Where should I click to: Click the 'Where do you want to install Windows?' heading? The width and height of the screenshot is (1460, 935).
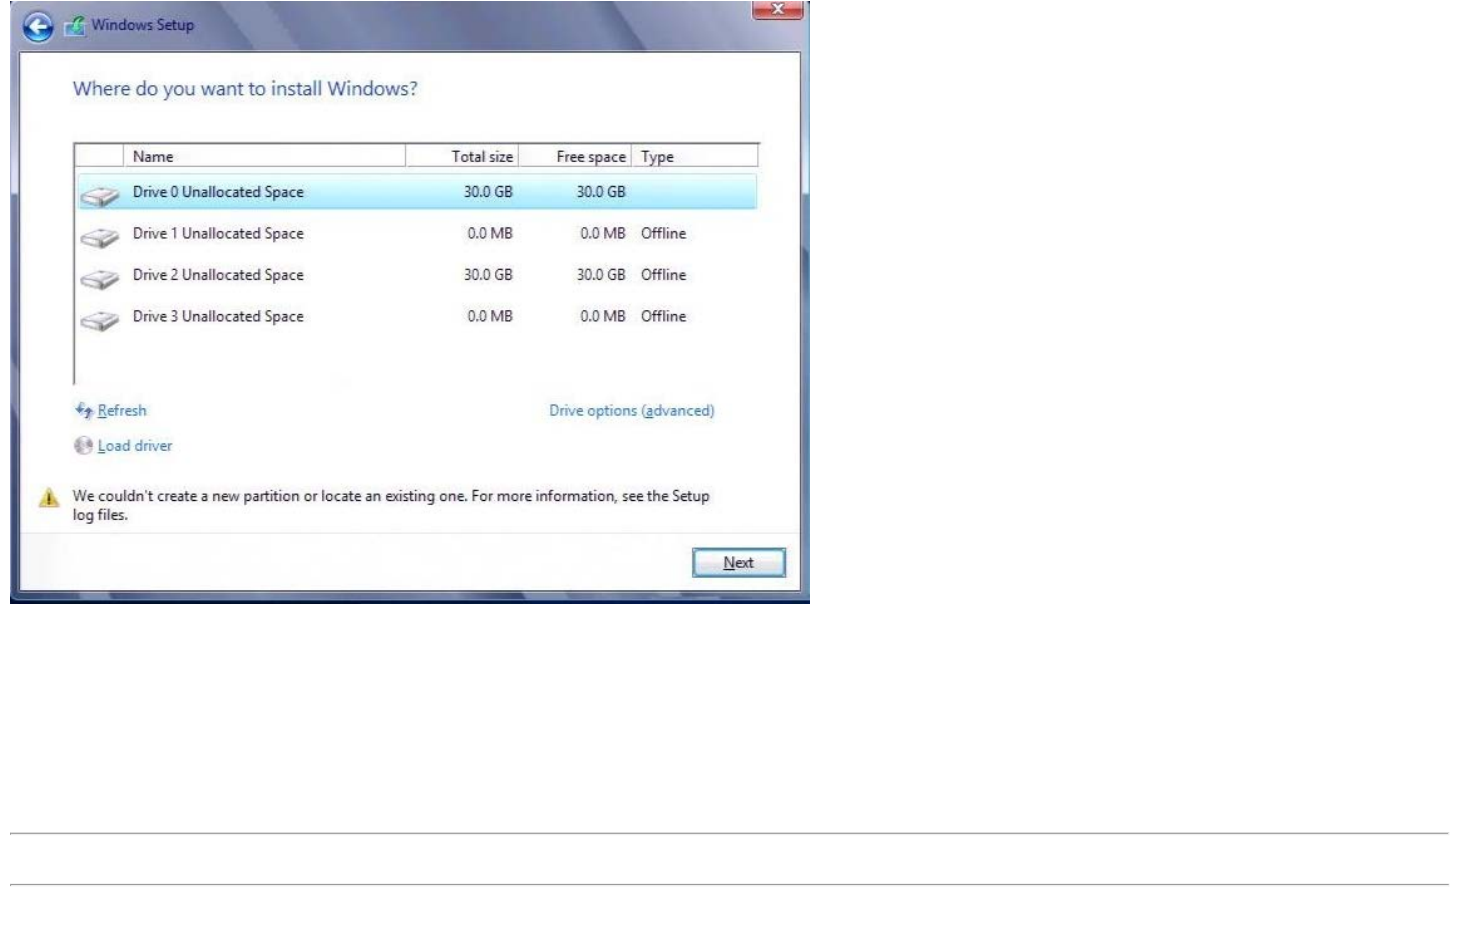tap(245, 89)
